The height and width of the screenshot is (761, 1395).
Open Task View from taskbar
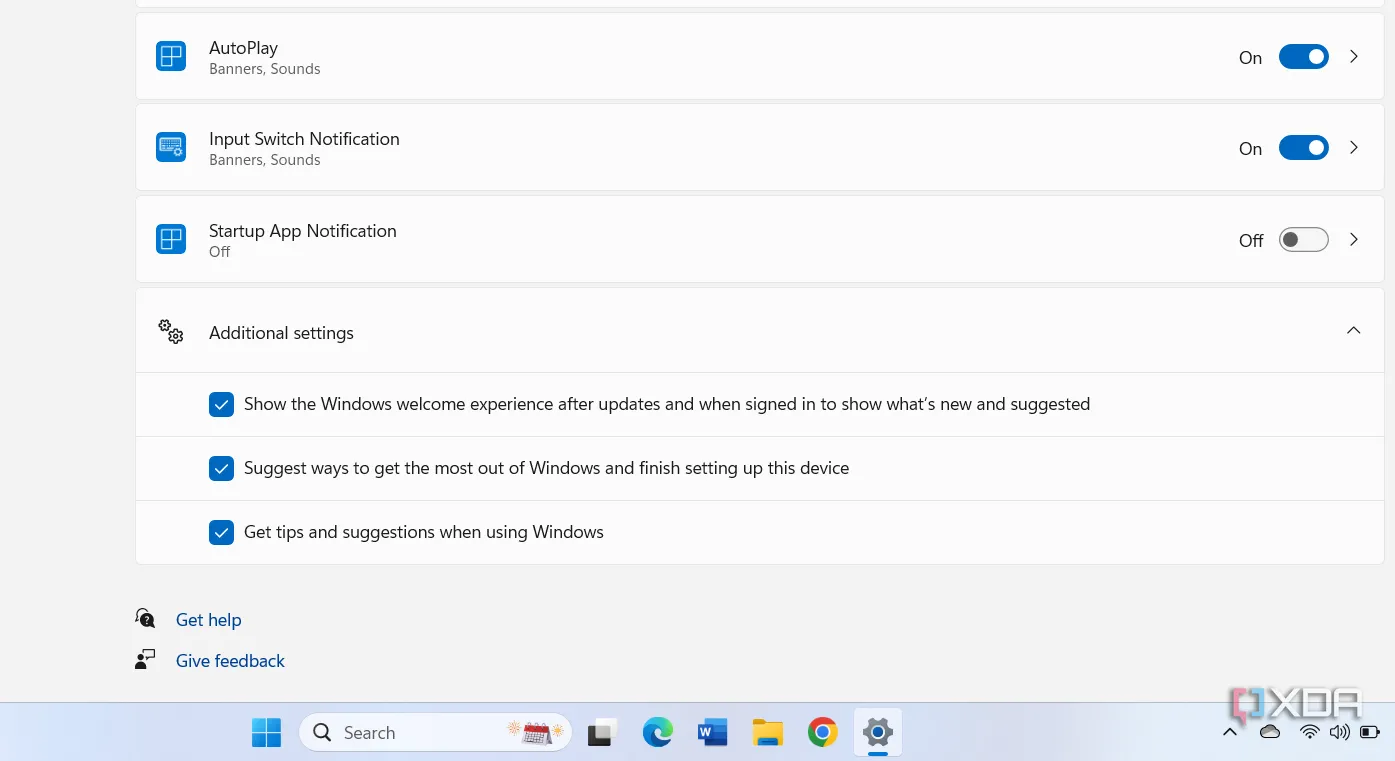602,733
